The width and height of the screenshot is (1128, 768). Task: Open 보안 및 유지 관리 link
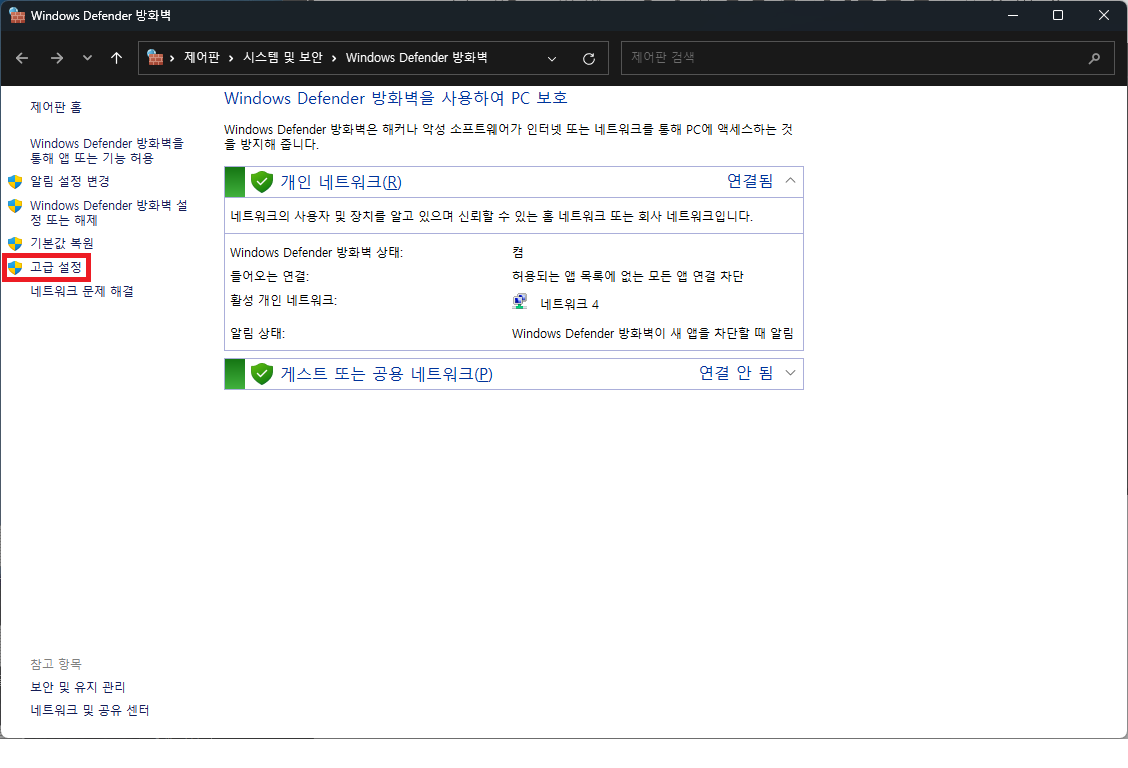[x=78, y=687]
